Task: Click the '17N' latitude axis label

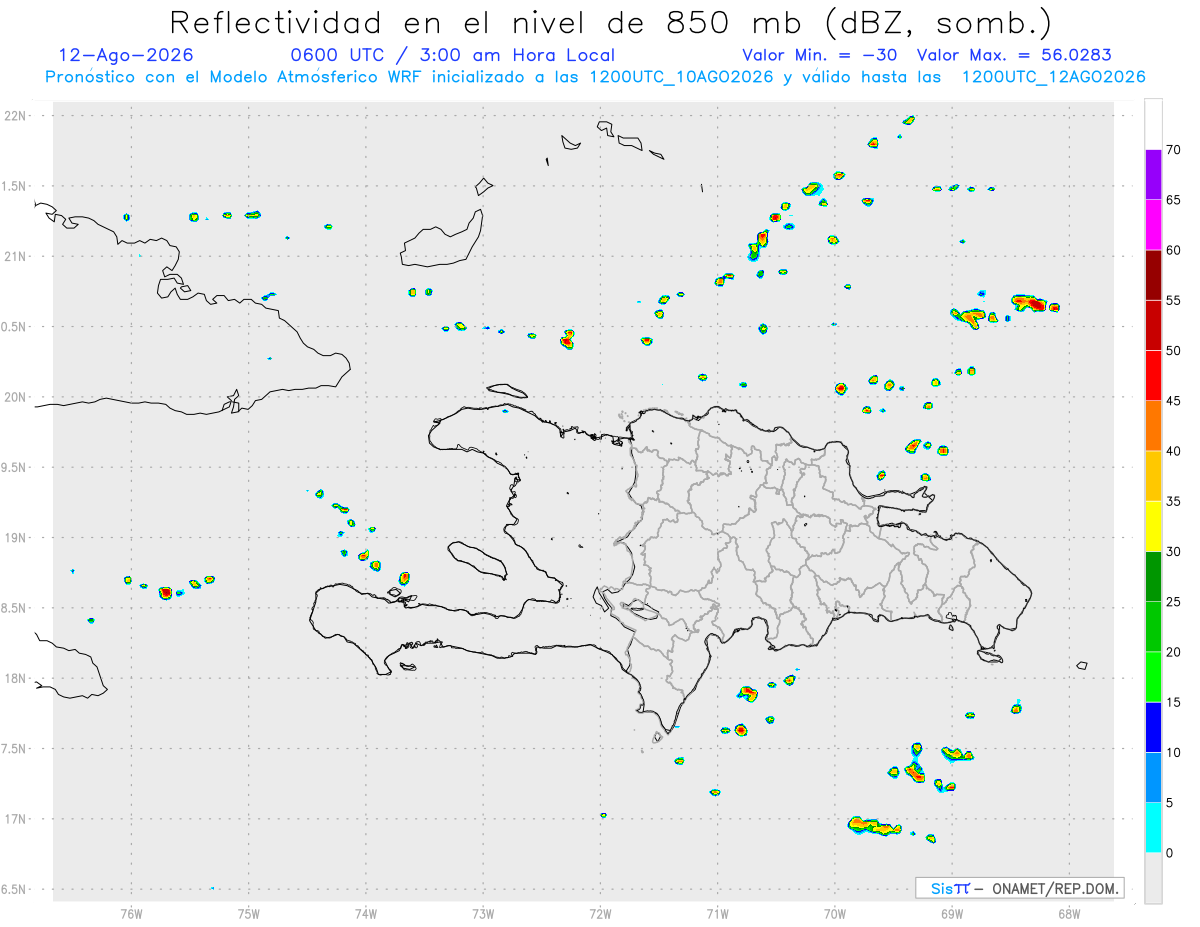Action: point(17,819)
